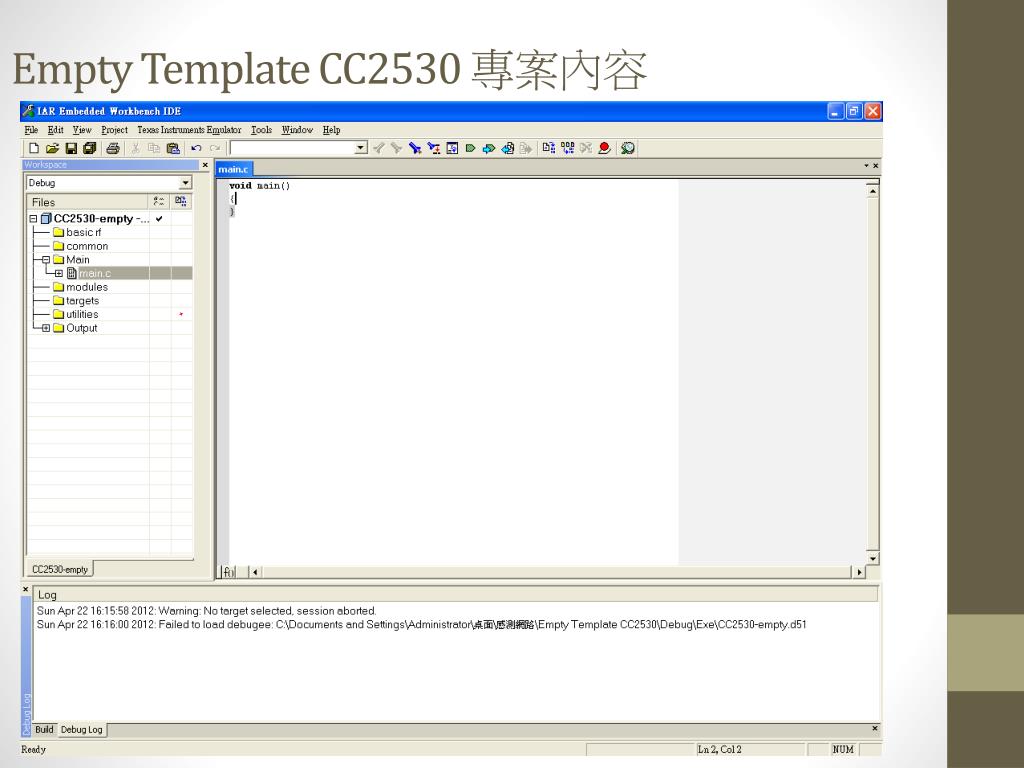
Task: Collapse the Main folder node
Action: tap(46, 260)
